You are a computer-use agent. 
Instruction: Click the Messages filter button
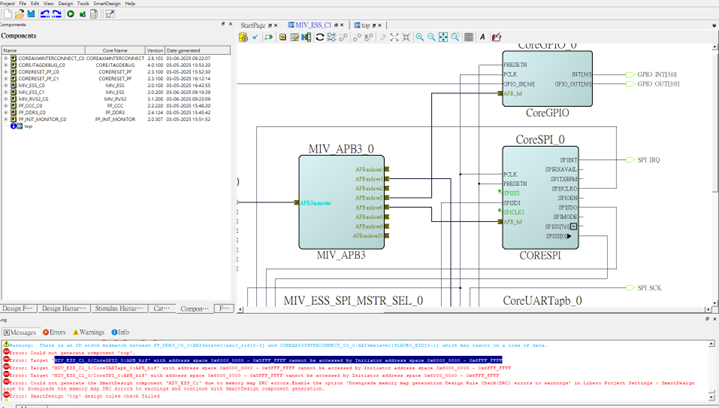20,332
